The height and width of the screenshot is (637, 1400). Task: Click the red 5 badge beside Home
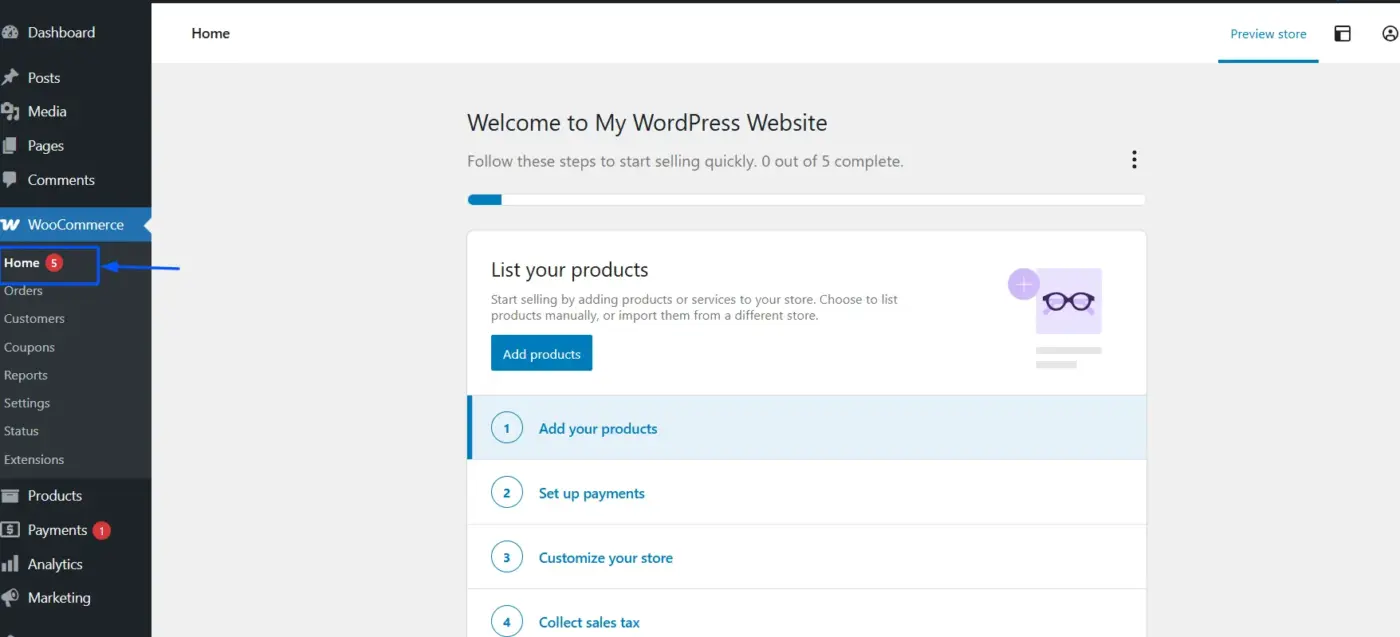(54, 263)
